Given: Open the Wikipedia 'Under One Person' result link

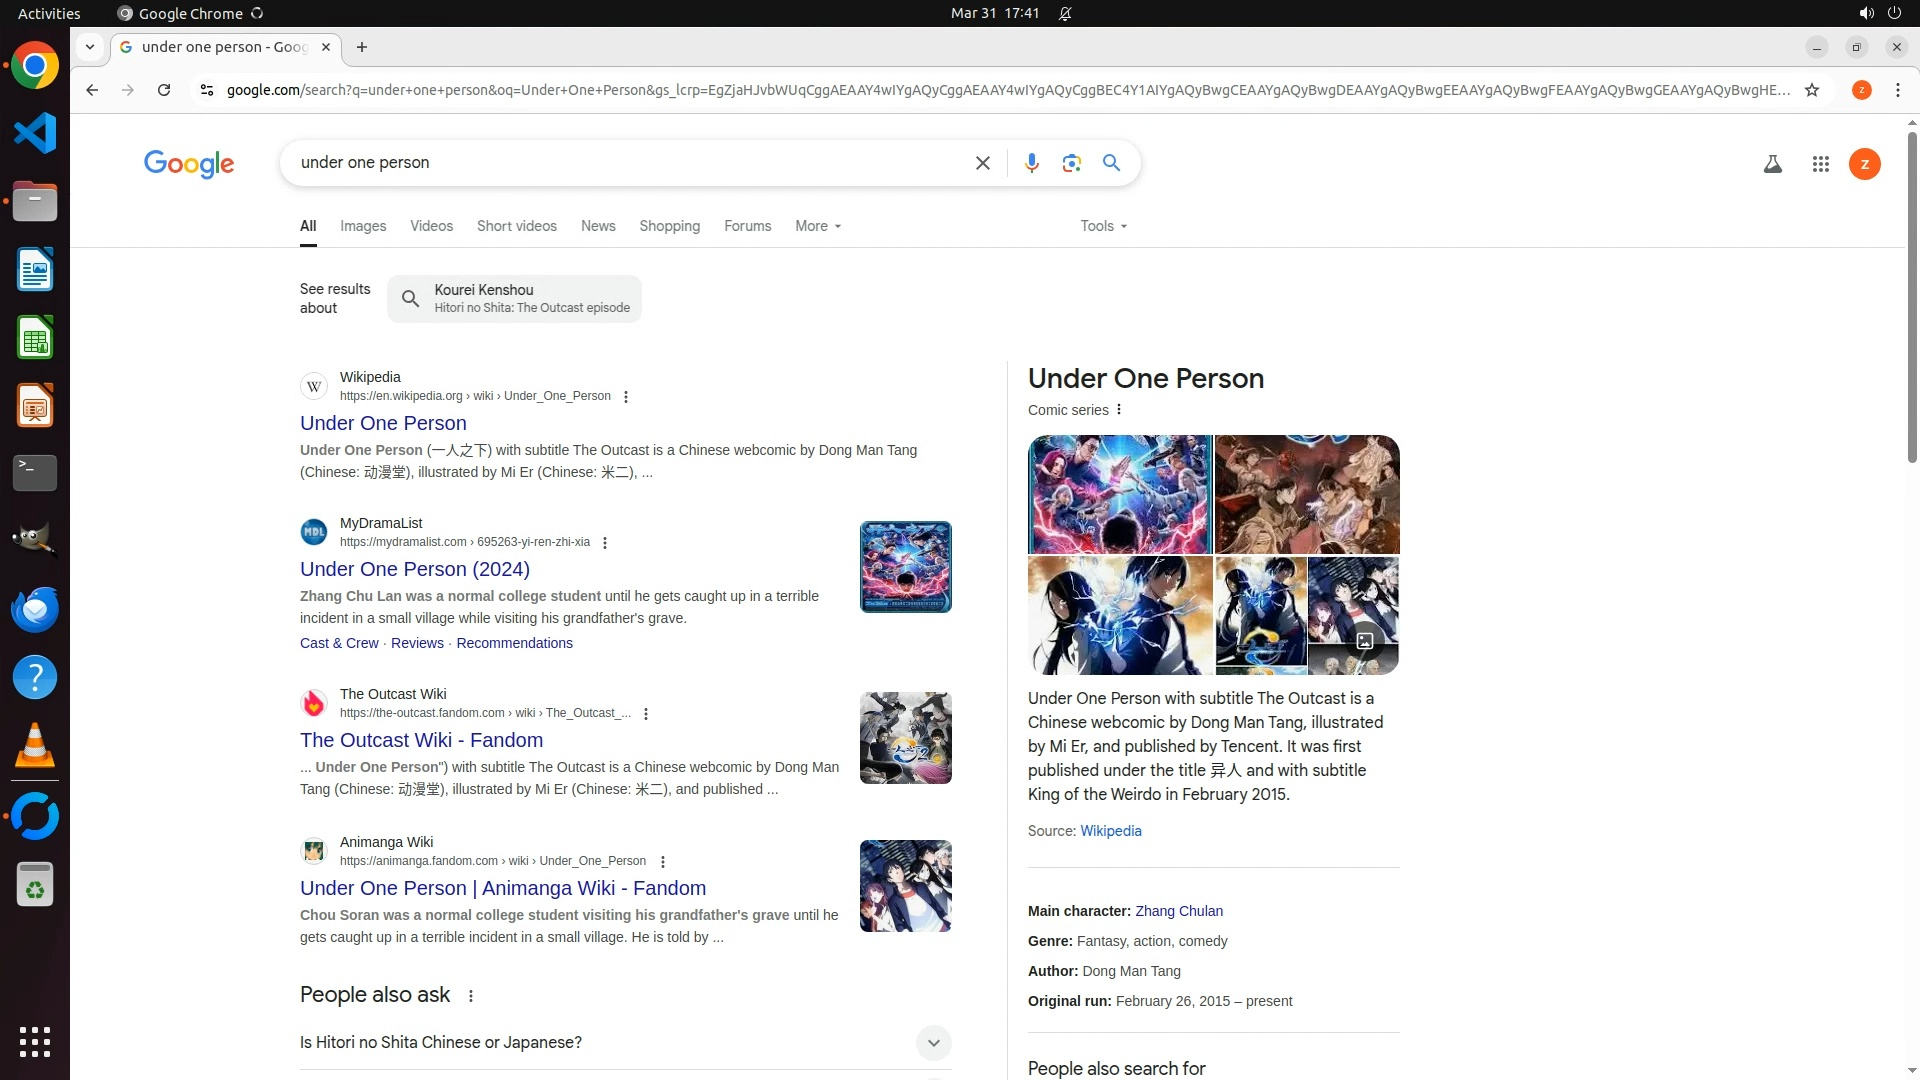Looking at the screenshot, I should point(383,423).
